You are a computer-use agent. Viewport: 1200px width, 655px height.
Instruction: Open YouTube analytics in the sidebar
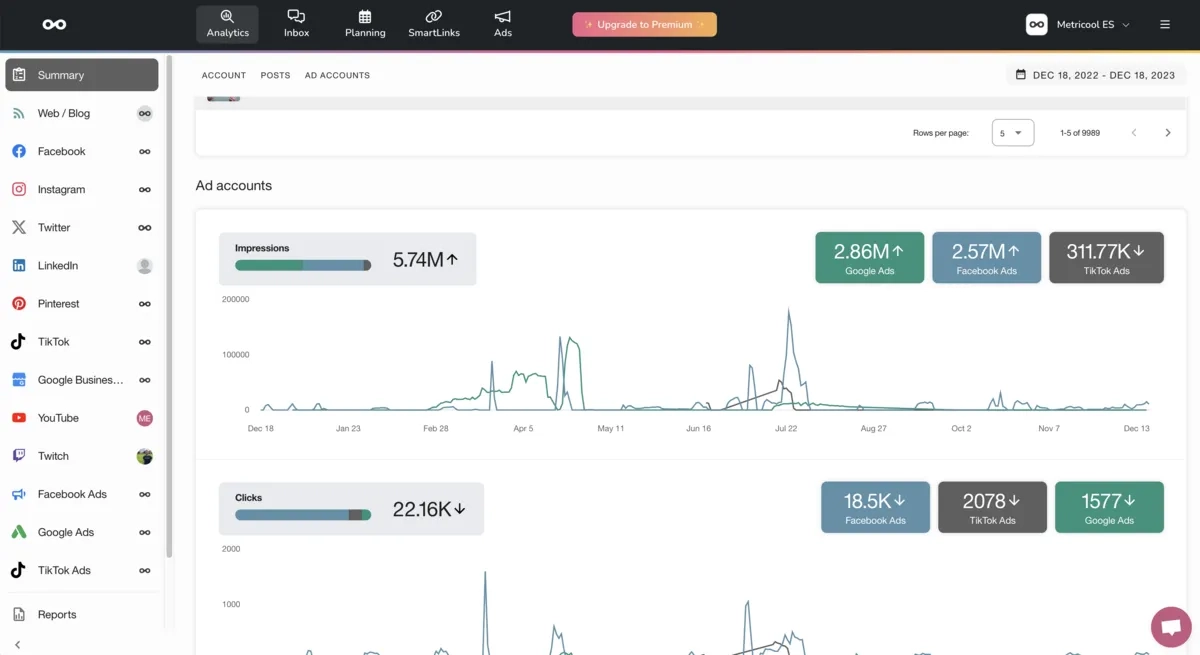click(x=82, y=418)
